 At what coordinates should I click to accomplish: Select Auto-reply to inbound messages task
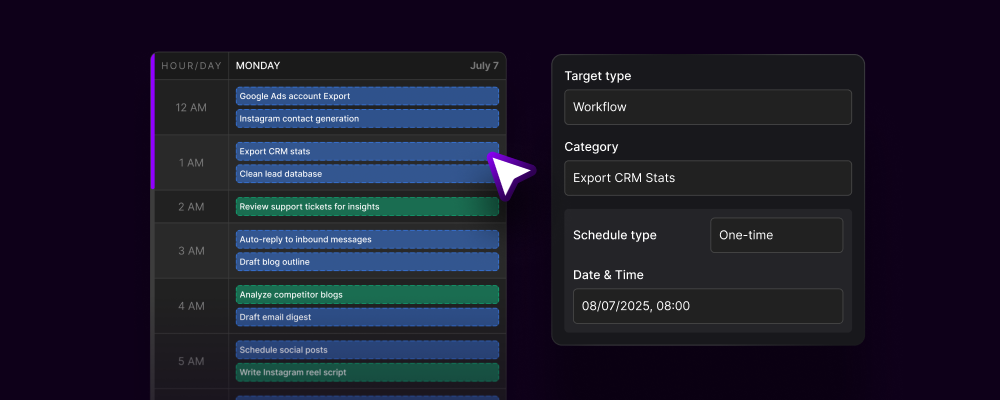pyautogui.click(x=367, y=239)
